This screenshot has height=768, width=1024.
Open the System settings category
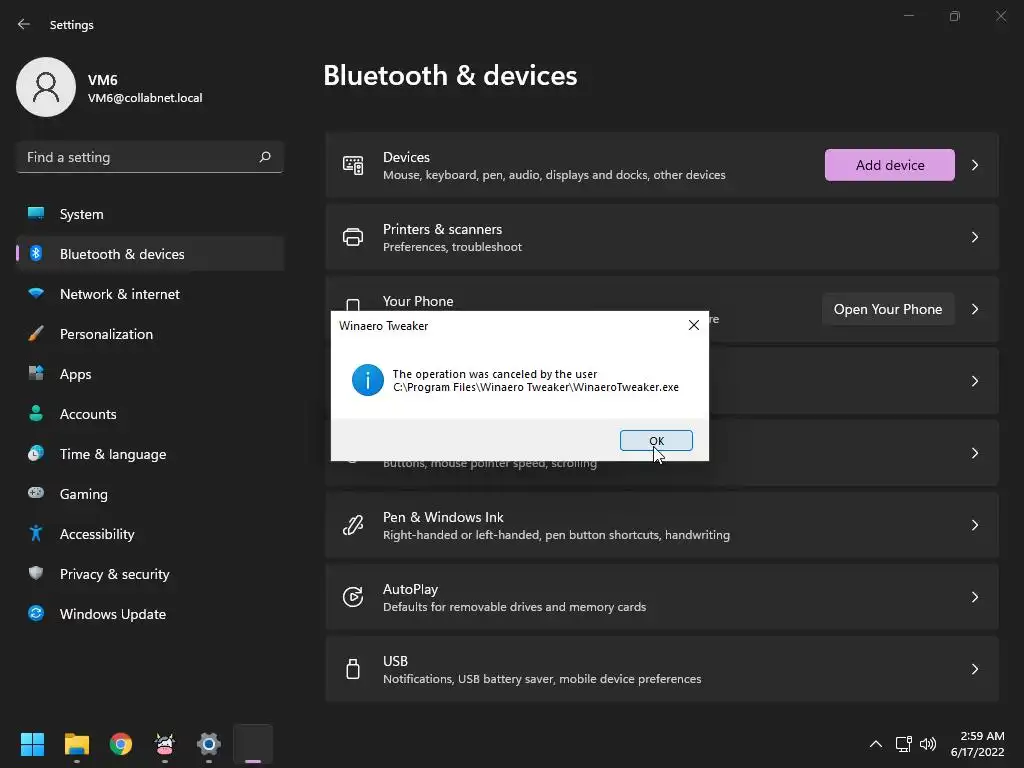point(150,214)
